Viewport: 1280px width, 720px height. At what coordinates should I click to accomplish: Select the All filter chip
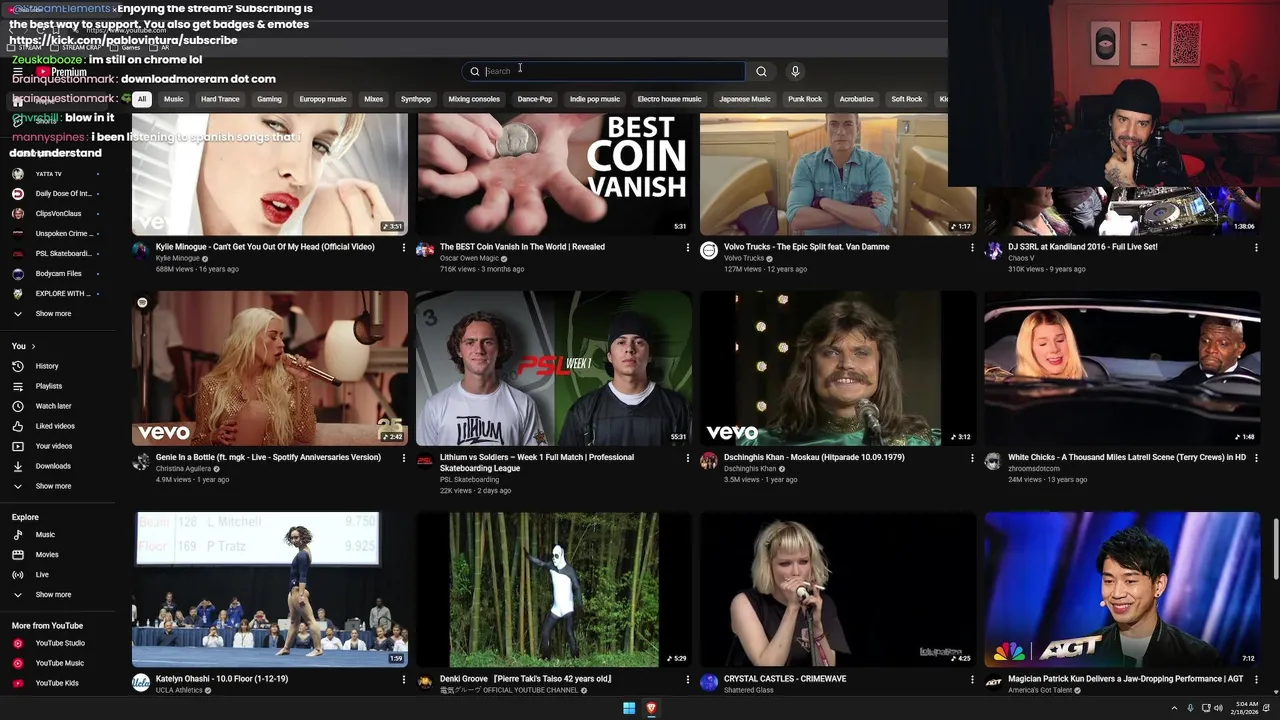point(142,99)
